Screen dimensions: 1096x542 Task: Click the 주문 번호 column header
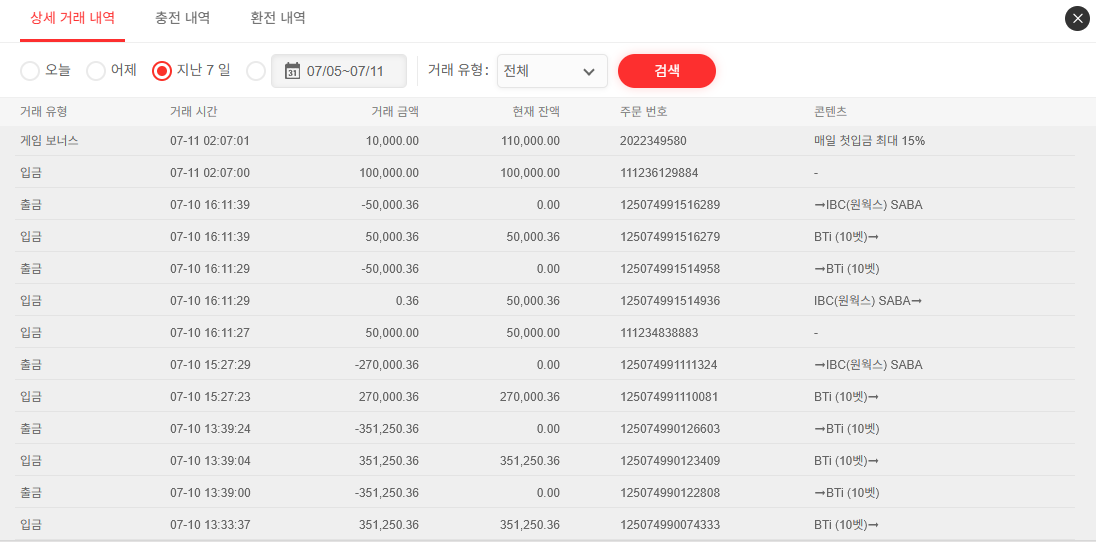pyautogui.click(x=643, y=111)
